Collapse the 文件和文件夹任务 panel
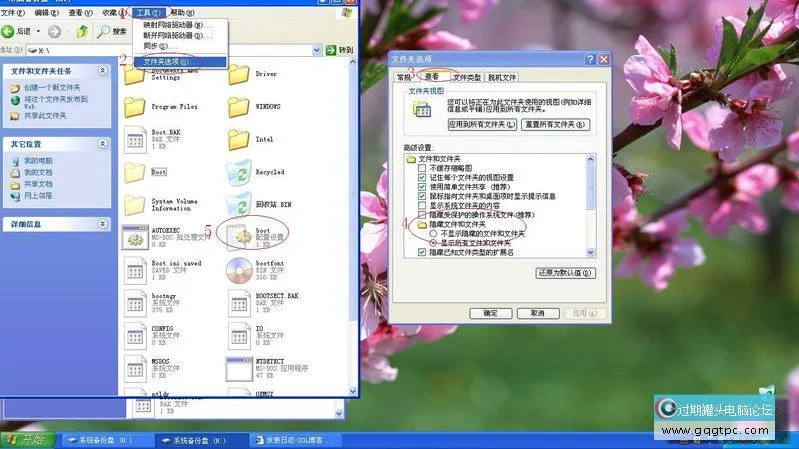799x449 pixels. click(102, 70)
